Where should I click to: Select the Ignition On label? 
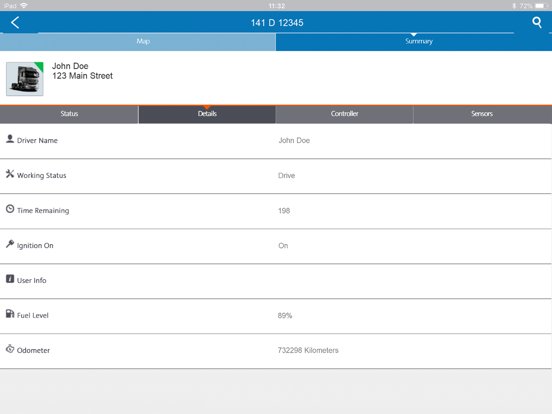point(35,246)
